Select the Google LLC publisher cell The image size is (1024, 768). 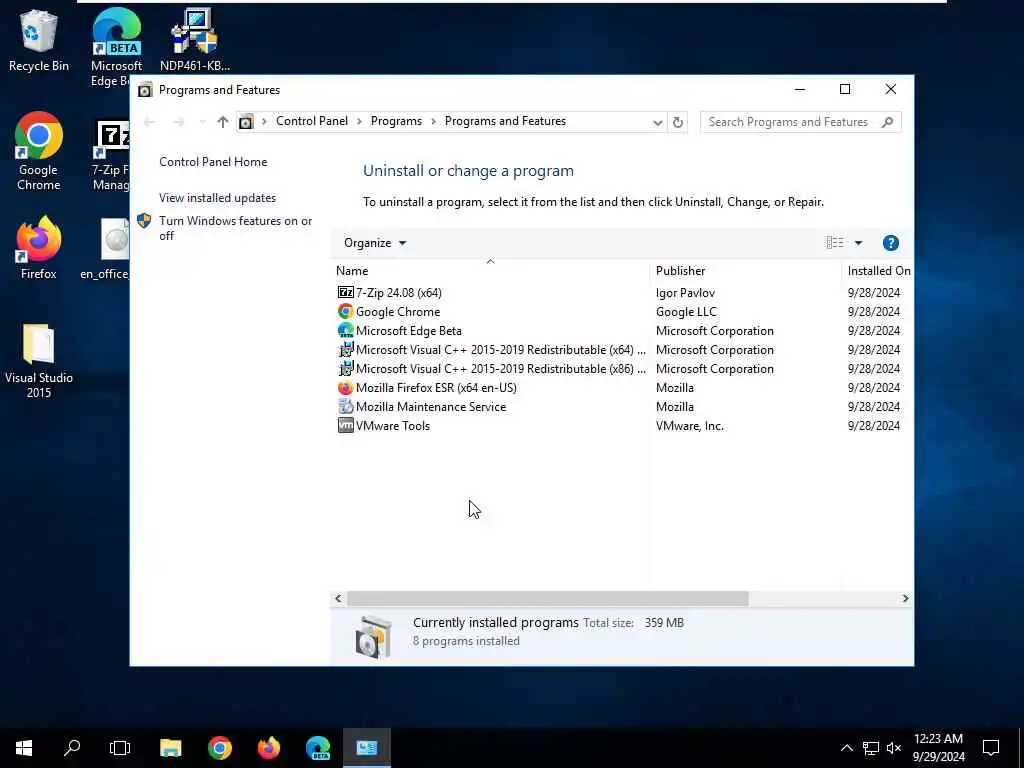[x=686, y=312]
